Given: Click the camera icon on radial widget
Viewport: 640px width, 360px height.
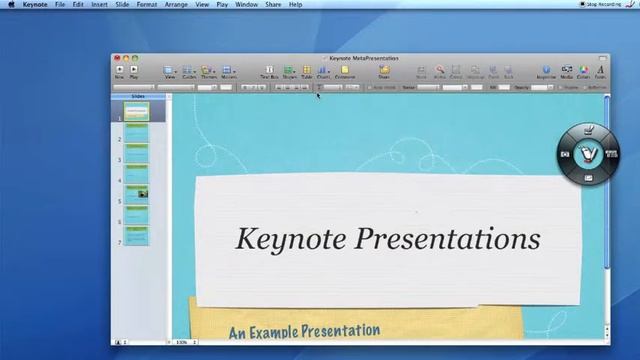Looking at the screenshot, I should coord(565,154).
